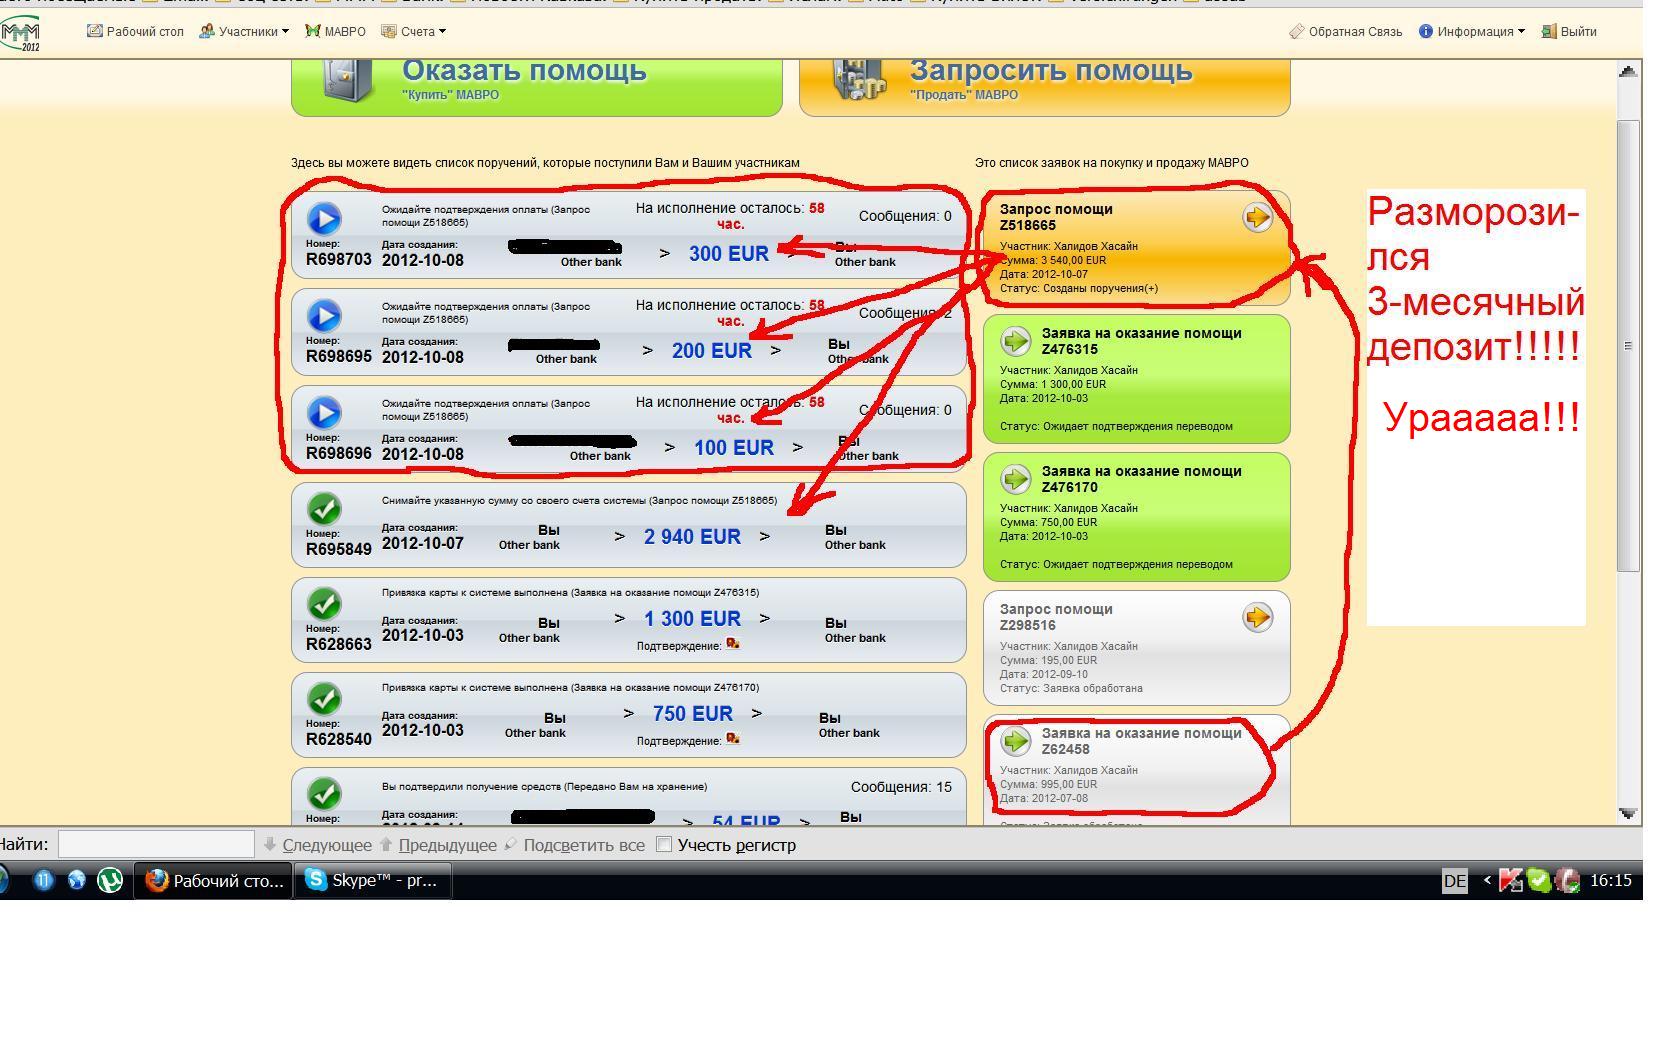Image resolution: width=1680 pixels, height=1050 pixels.
Task: Expand the Информация dropdown
Action: click(1472, 31)
